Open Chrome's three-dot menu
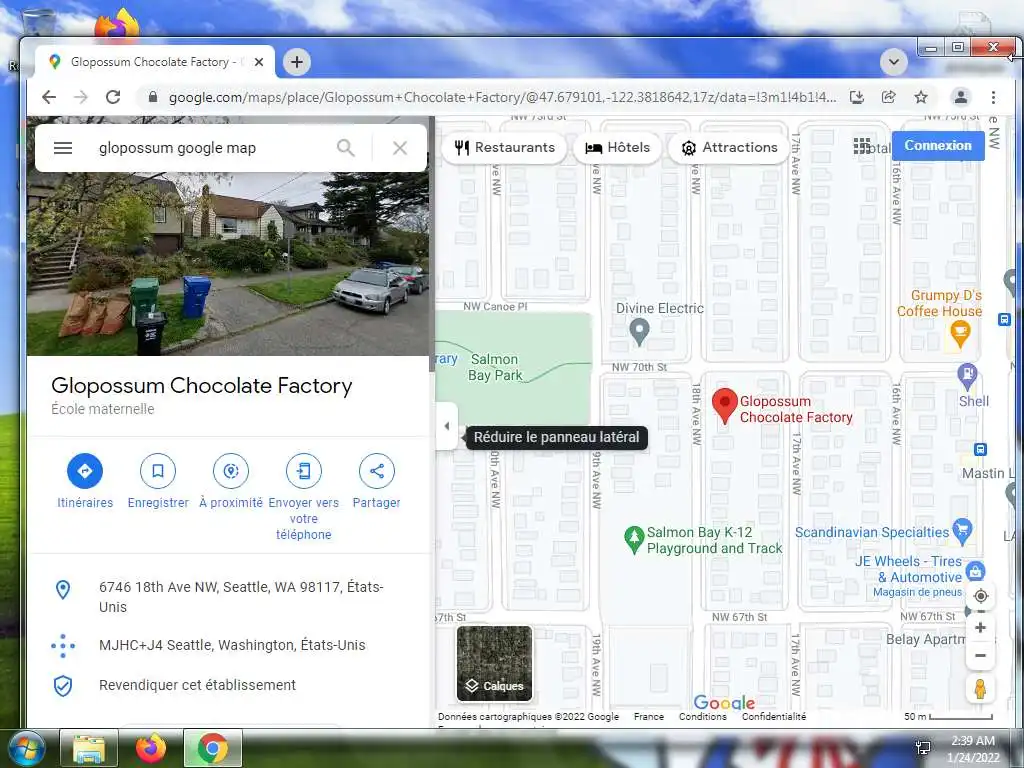The height and width of the screenshot is (768, 1024). (x=993, y=97)
